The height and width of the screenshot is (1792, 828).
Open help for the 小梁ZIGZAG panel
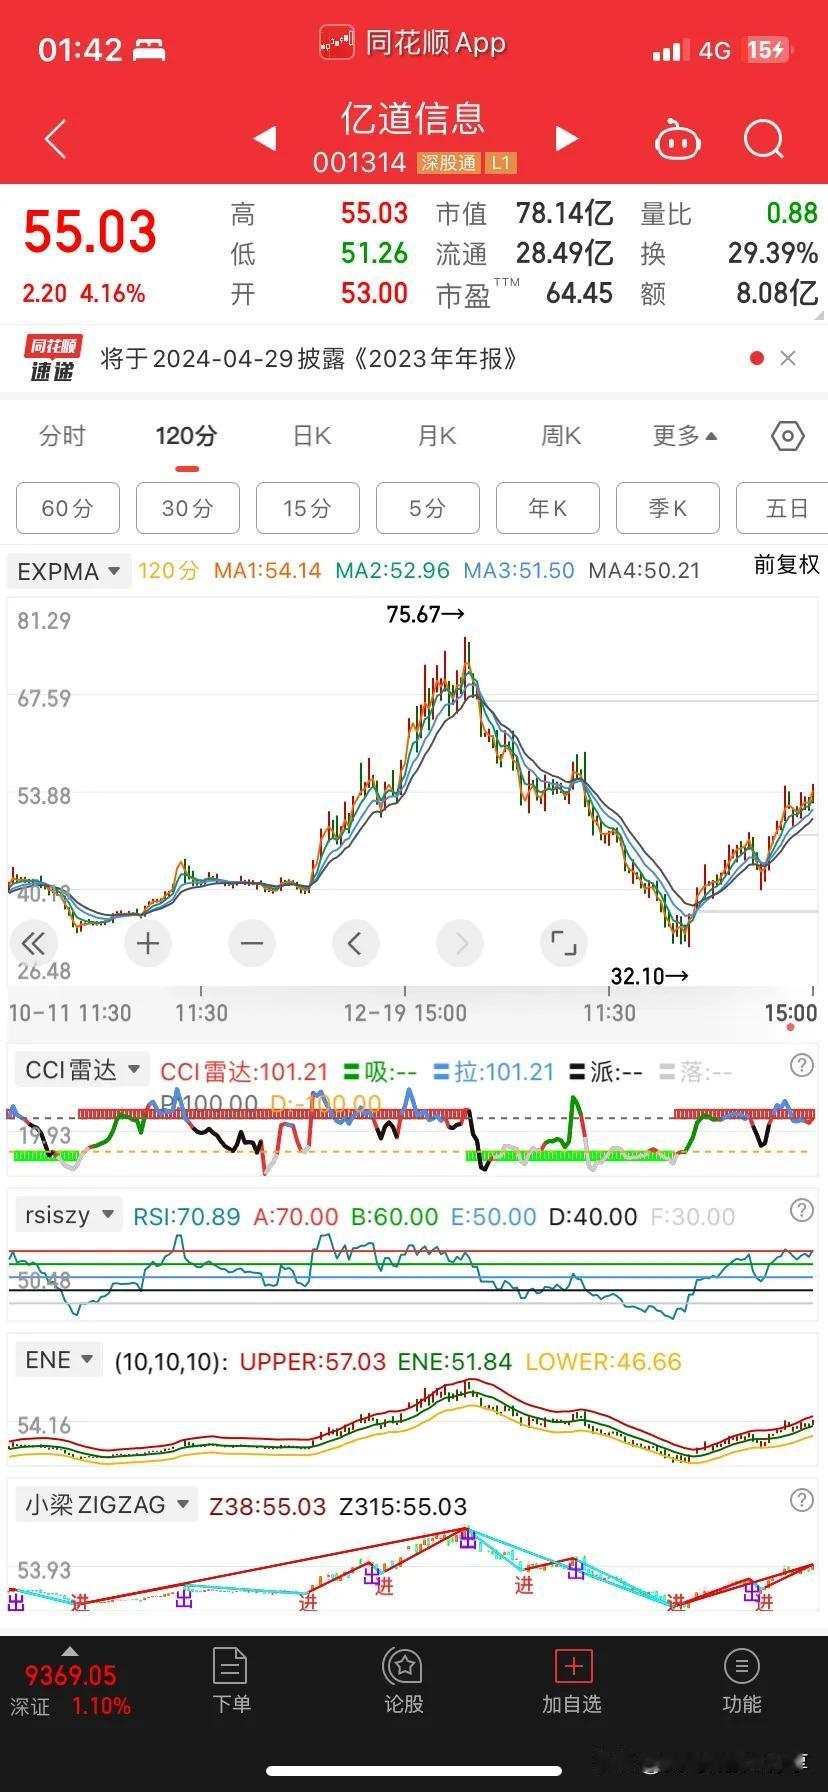(x=801, y=1500)
